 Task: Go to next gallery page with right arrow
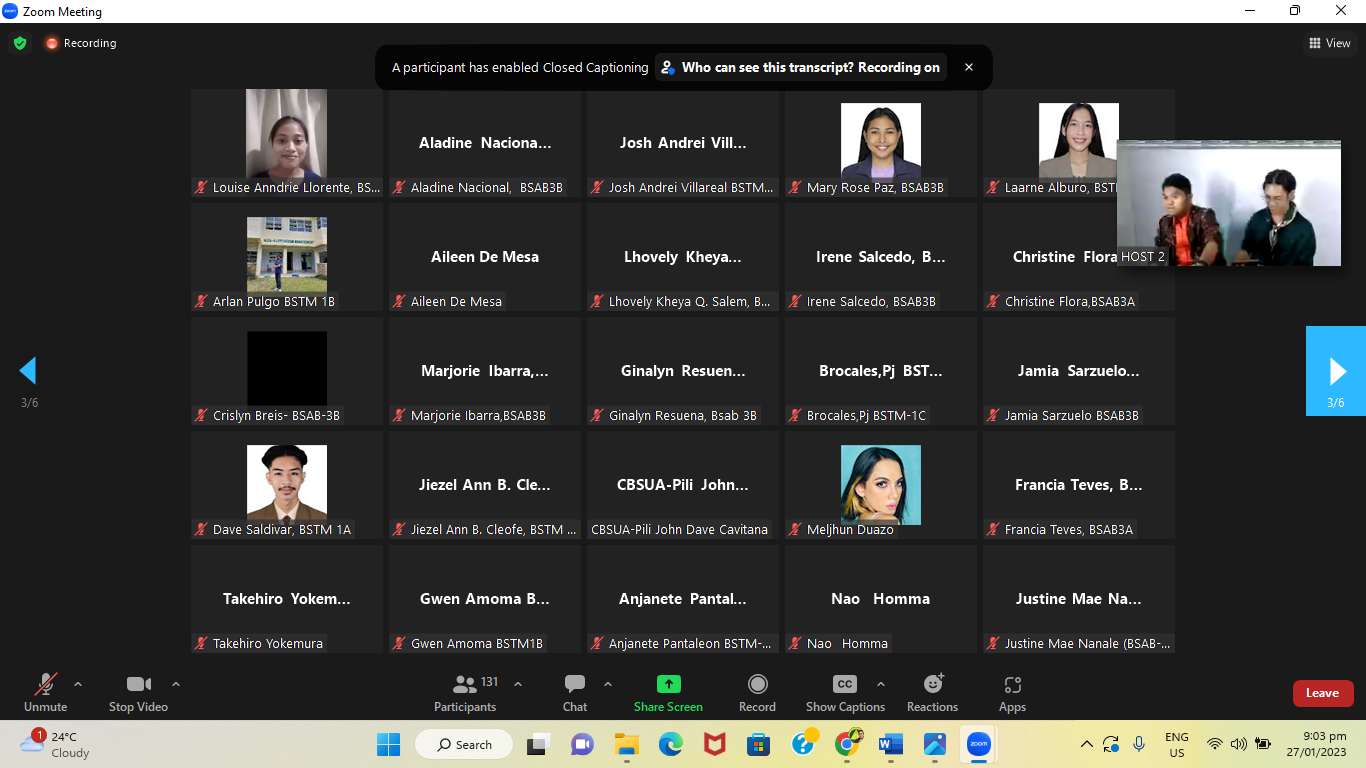[1336, 371]
